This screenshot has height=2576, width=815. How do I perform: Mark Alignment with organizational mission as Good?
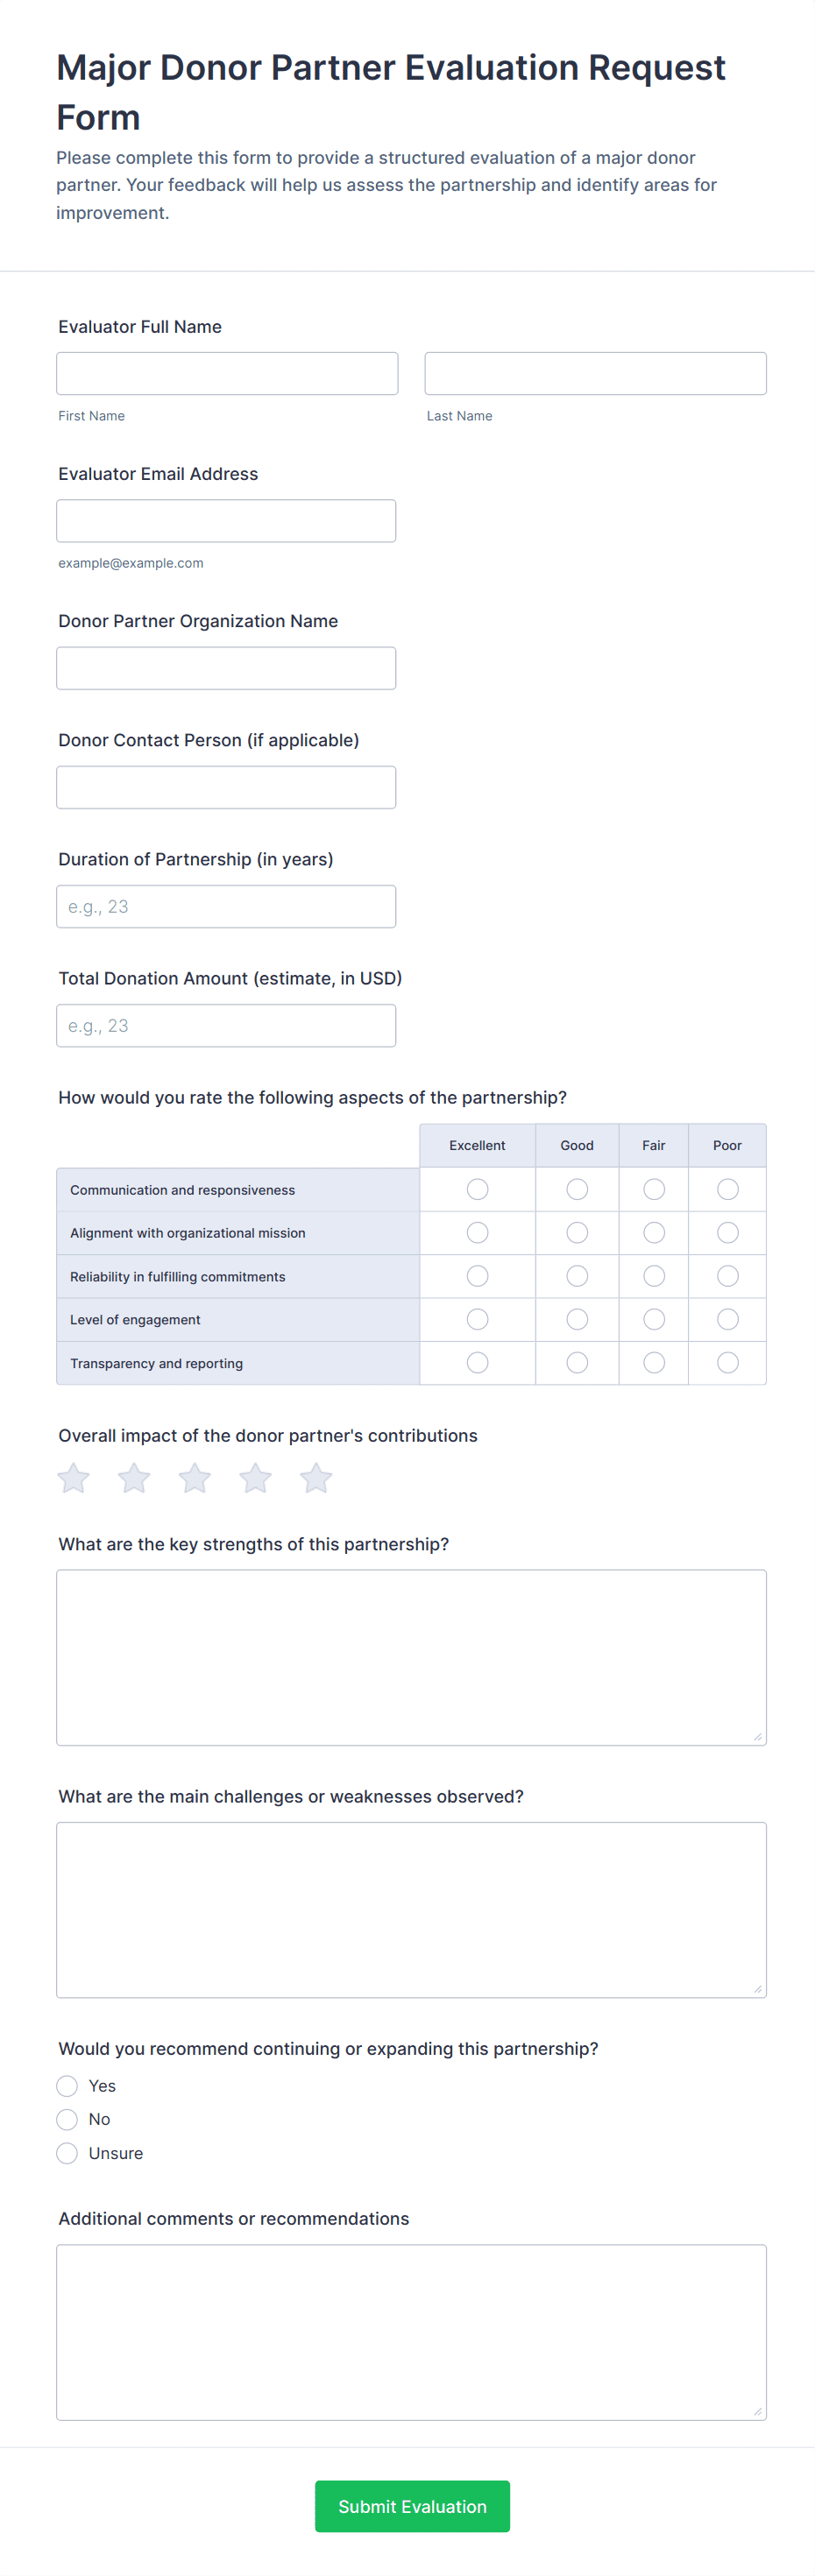click(577, 1233)
